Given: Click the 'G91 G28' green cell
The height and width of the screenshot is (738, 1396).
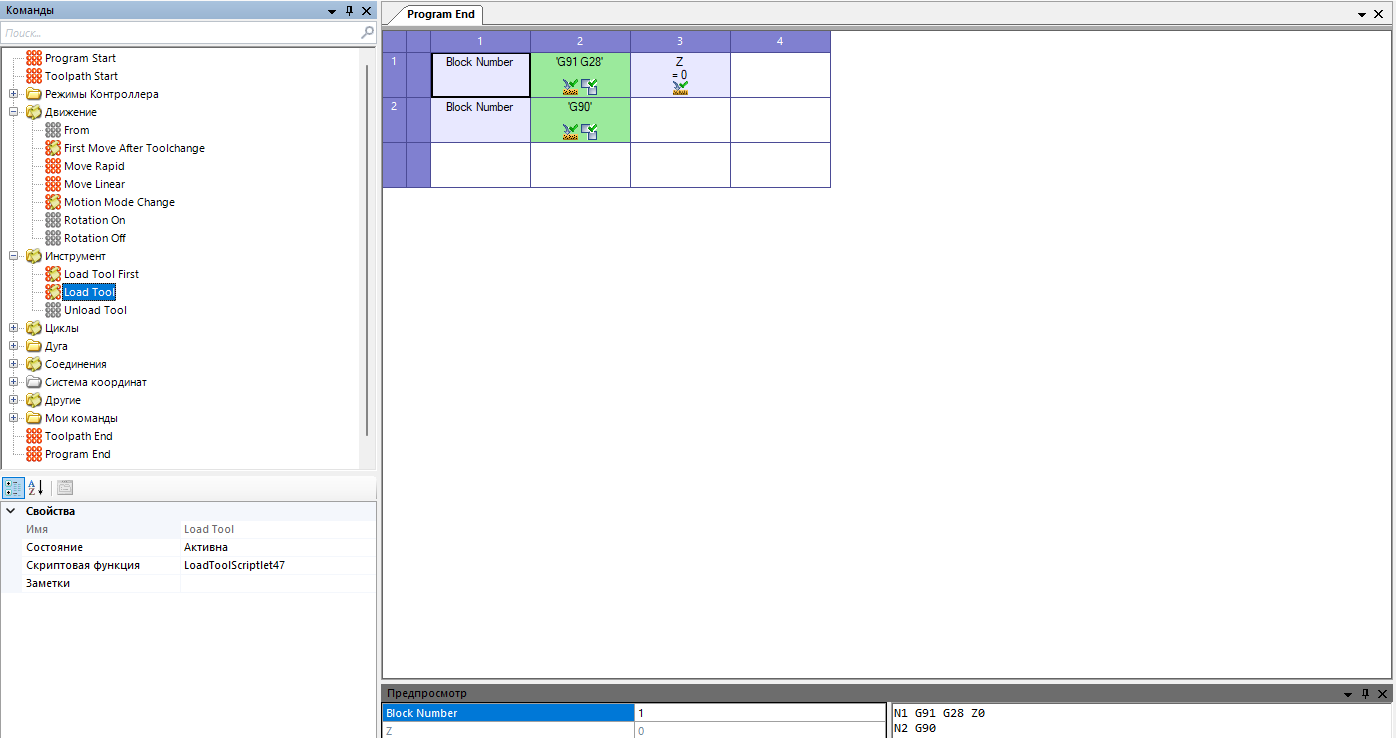Looking at the screenshot, I should 580,75.
